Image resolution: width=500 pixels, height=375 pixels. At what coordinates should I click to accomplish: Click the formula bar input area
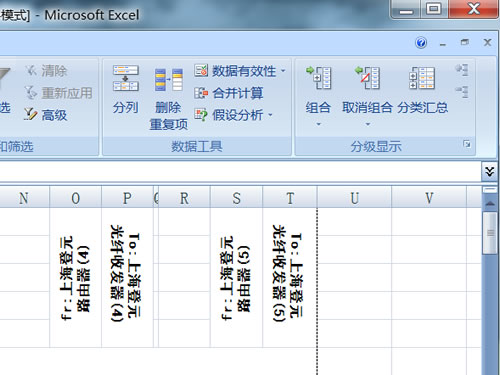pos(240,172)
